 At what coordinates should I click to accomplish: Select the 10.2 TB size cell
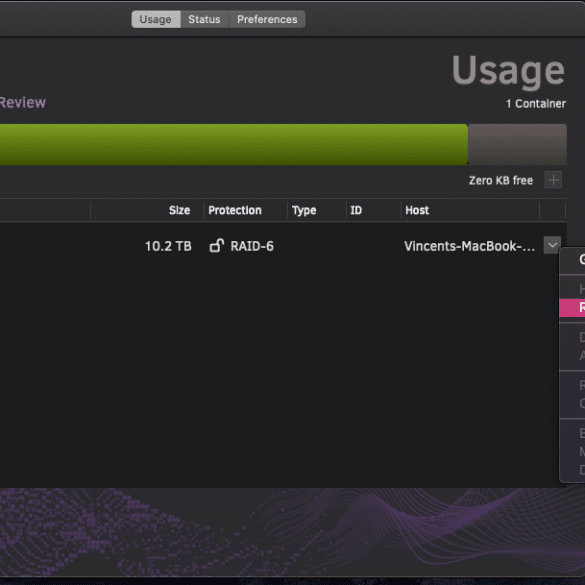(168, 246)
